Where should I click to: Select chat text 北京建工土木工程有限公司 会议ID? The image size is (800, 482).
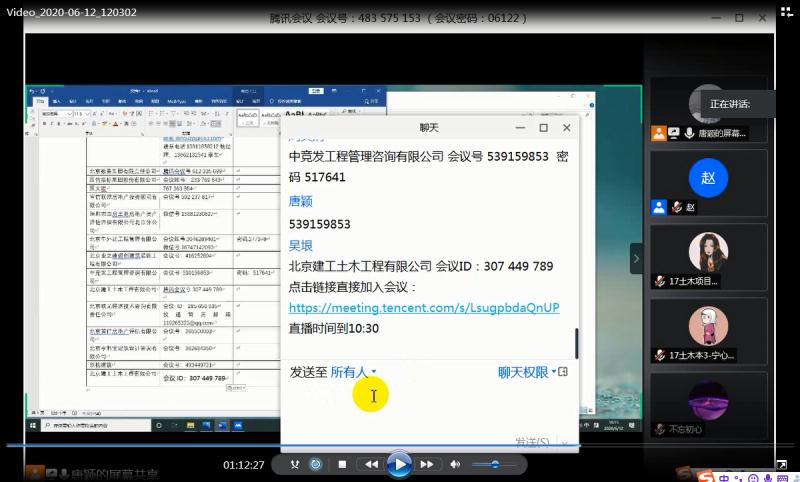coord(421,266)
